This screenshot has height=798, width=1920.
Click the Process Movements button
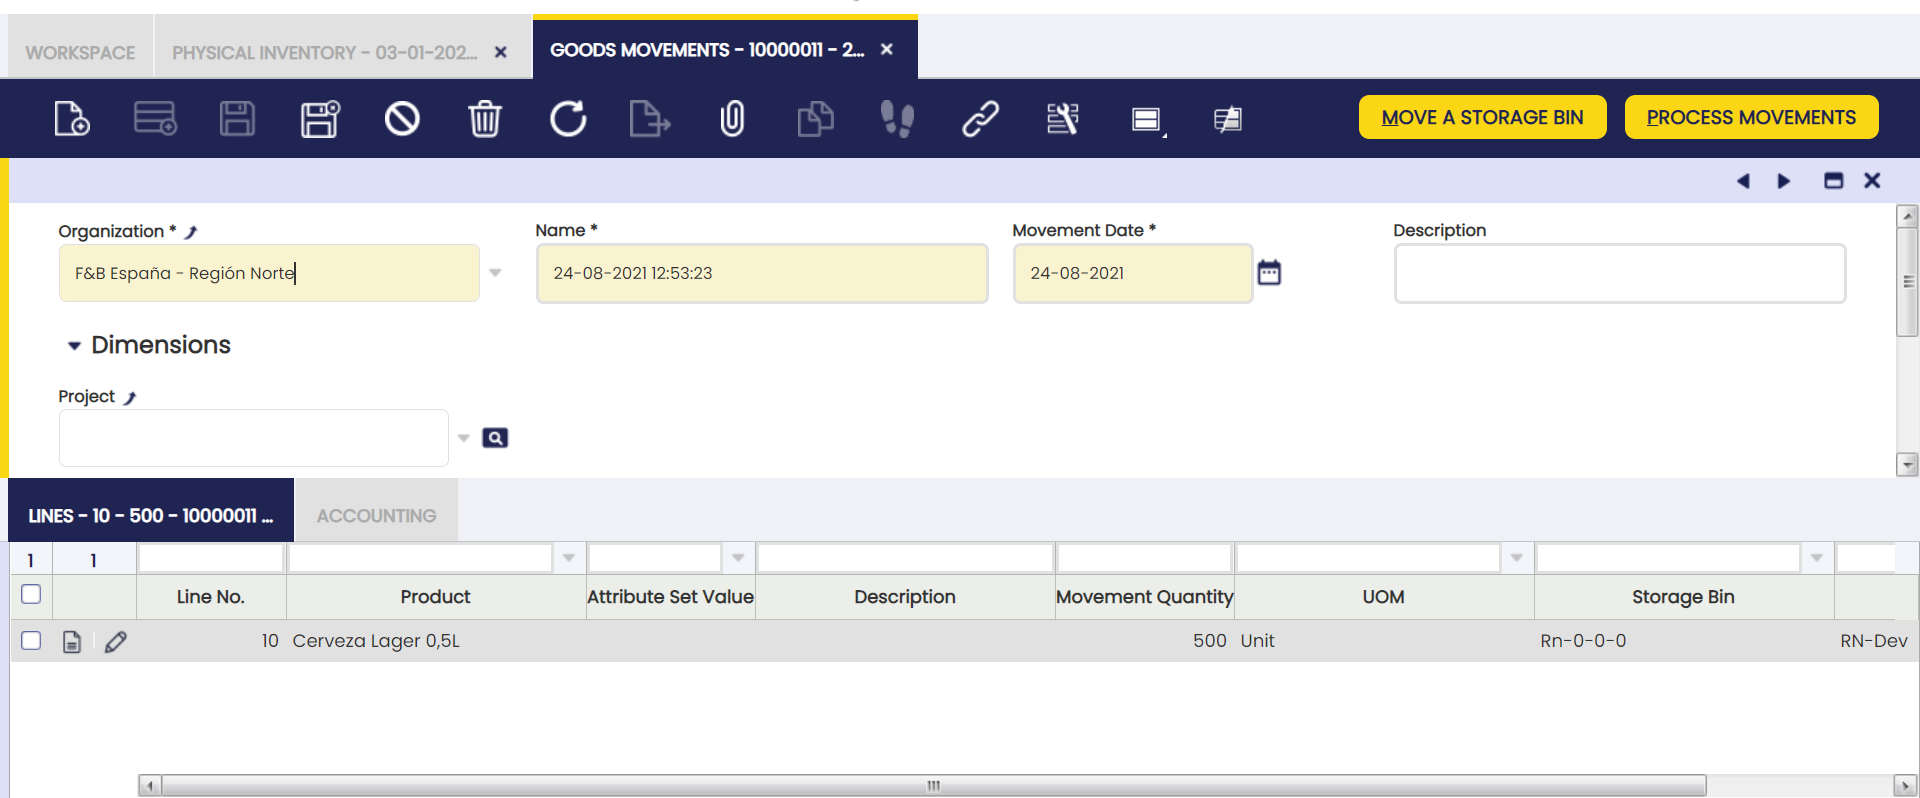1751,117
